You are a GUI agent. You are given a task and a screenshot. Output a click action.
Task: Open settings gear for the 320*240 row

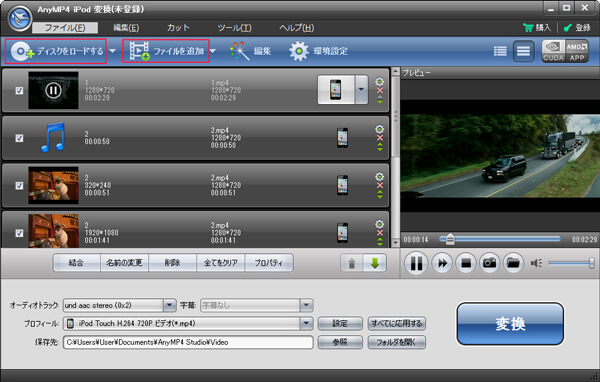380,176
